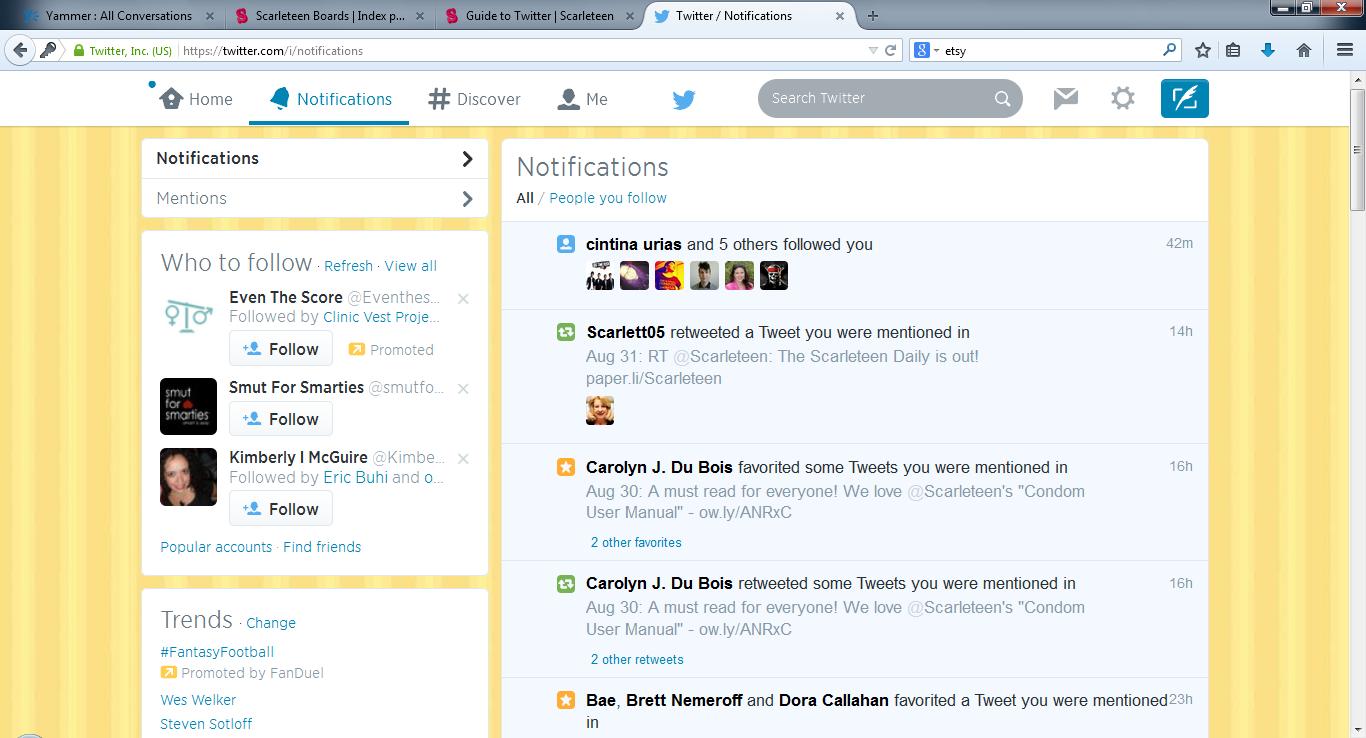Open Kimberly I McGuire's avatar
Viewport: 1366px width, 738px height.
coord(188,476)
